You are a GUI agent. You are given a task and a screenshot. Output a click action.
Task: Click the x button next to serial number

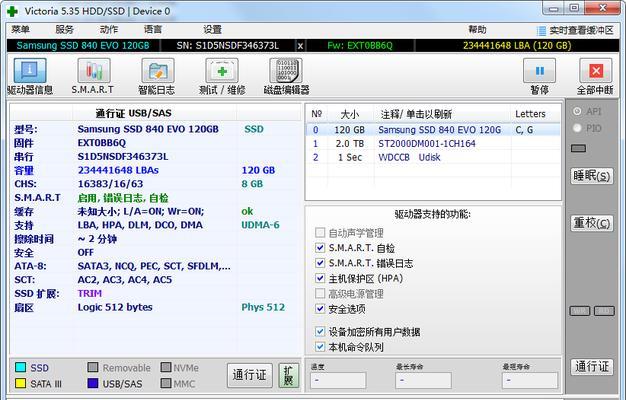coord(300,46)
